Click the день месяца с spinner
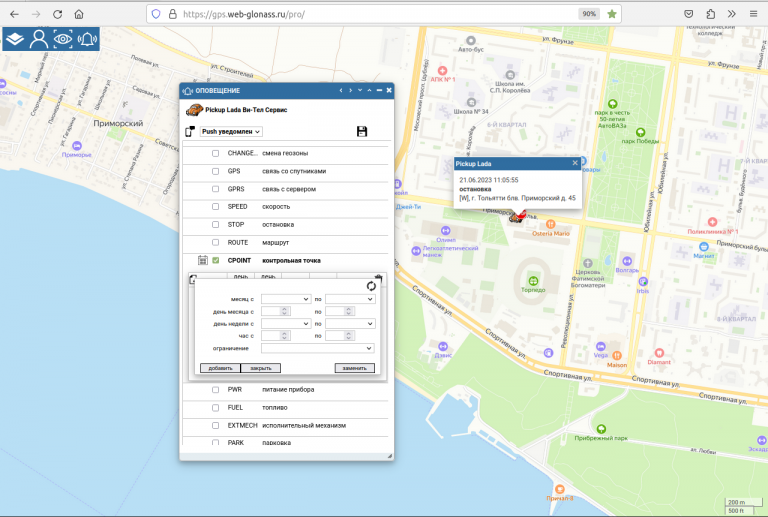The width and height of the screenshot is (768, 517). [276, 311]
